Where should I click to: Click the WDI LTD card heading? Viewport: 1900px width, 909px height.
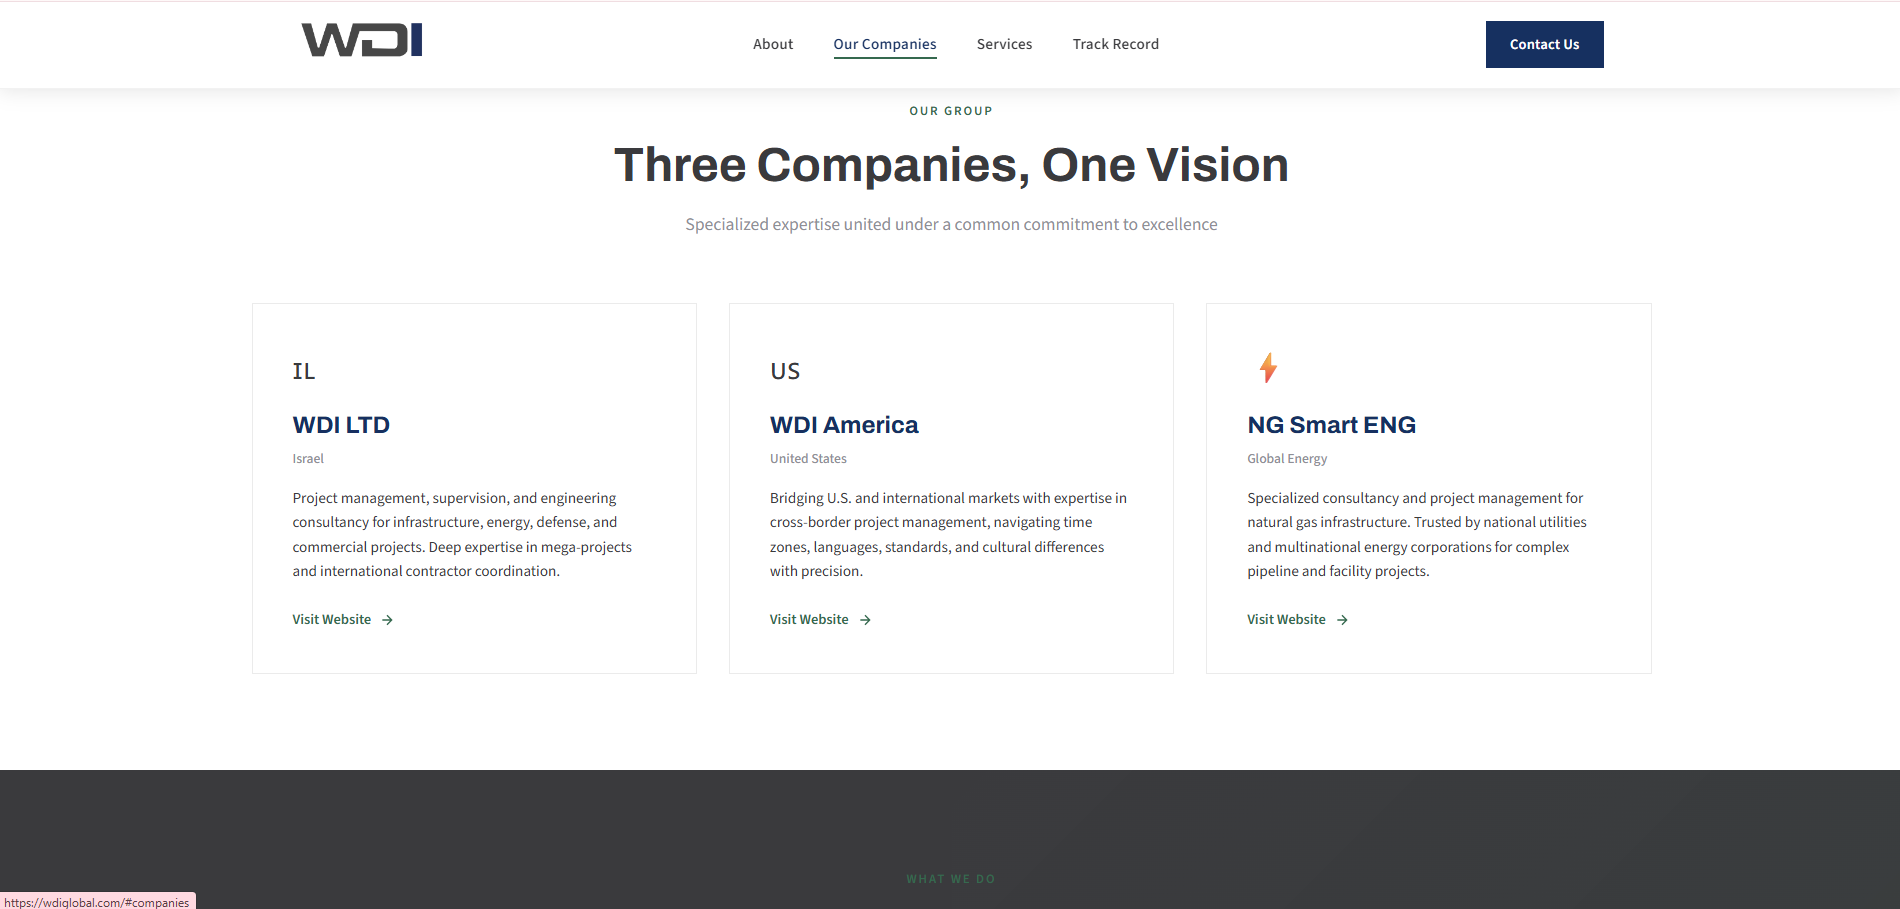coord(341,424)
